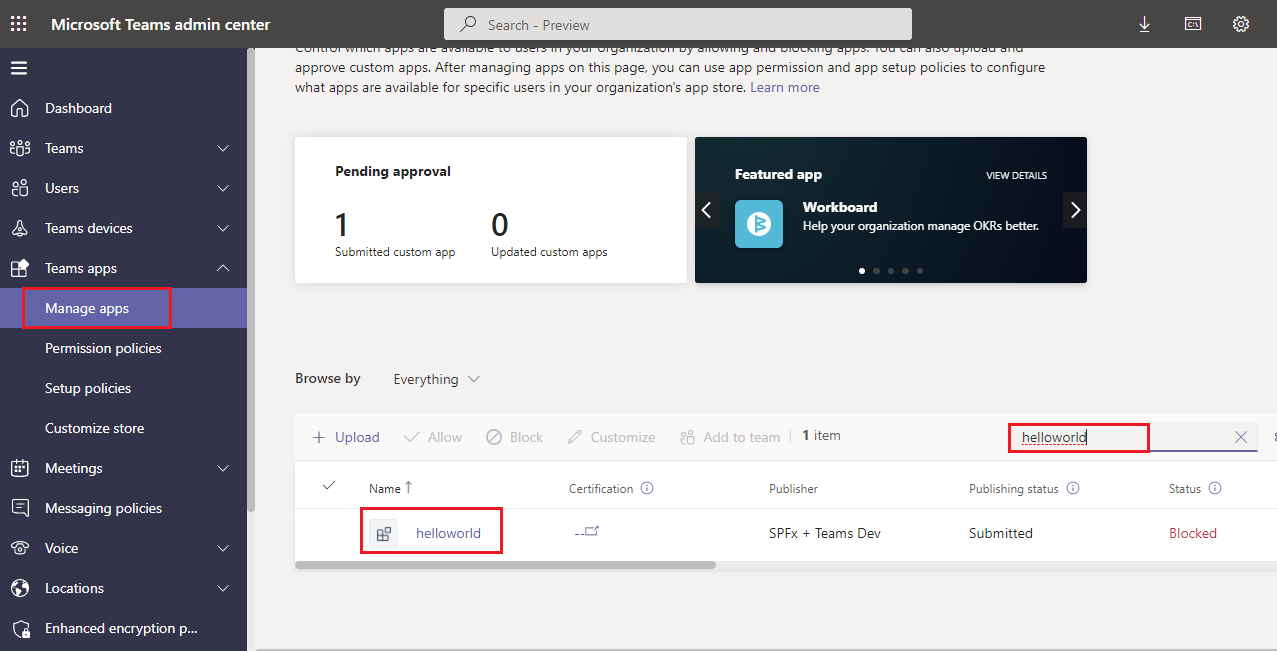Click the certification dash icon for helloworld
The image size is (1277, 651).
[587, 532]
